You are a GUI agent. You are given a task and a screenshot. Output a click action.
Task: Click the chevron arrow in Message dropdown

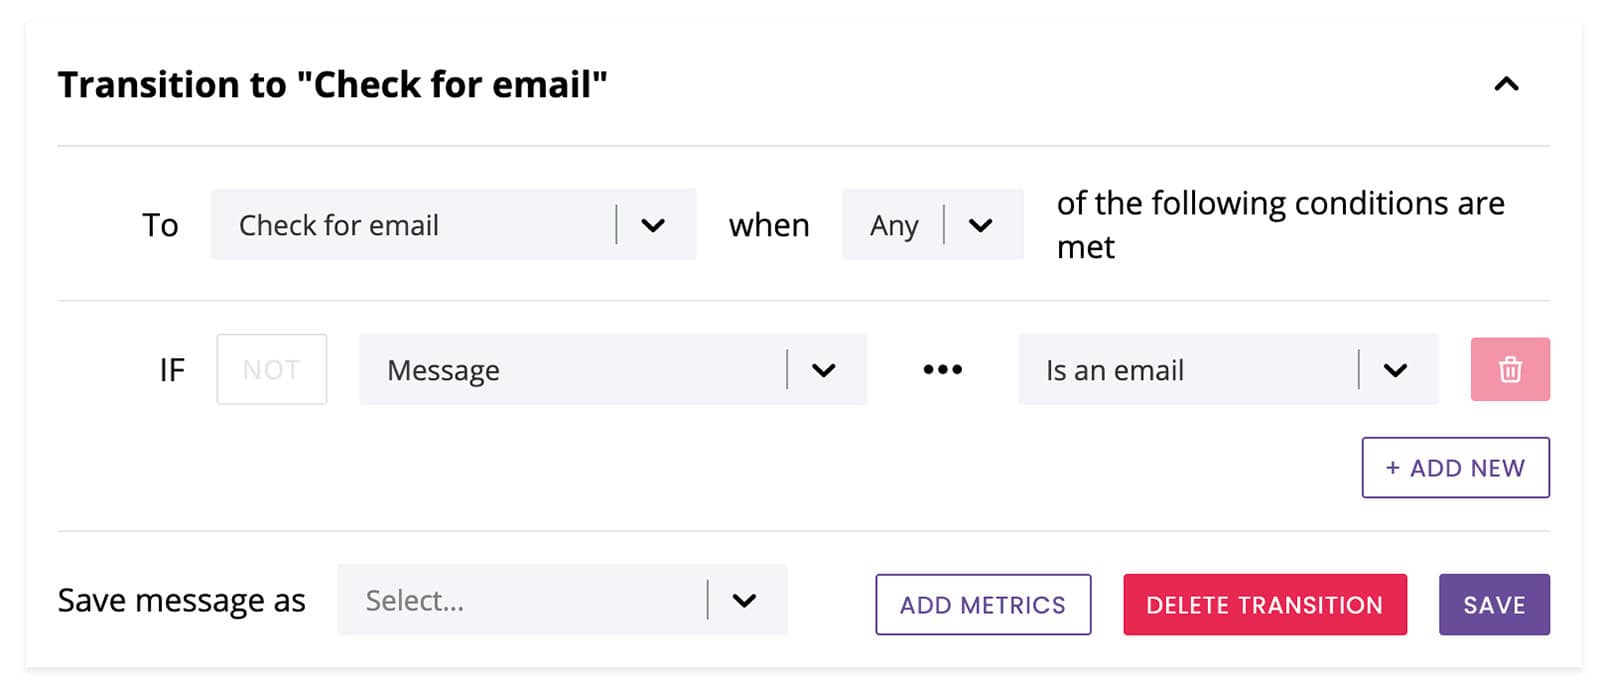[824, 370]
